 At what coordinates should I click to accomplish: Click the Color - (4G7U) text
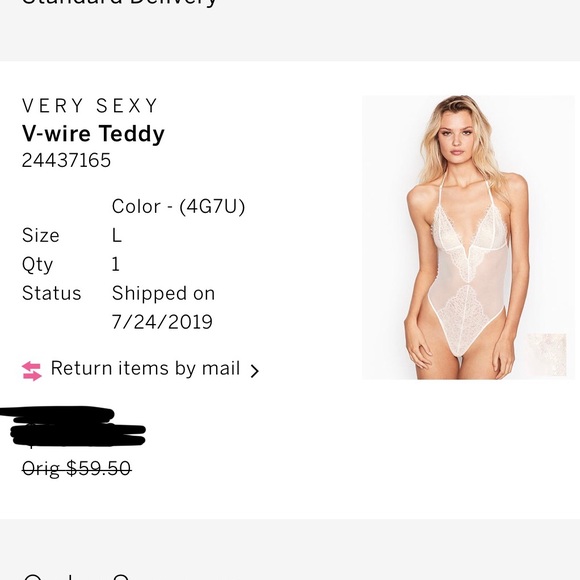(178, 206)
